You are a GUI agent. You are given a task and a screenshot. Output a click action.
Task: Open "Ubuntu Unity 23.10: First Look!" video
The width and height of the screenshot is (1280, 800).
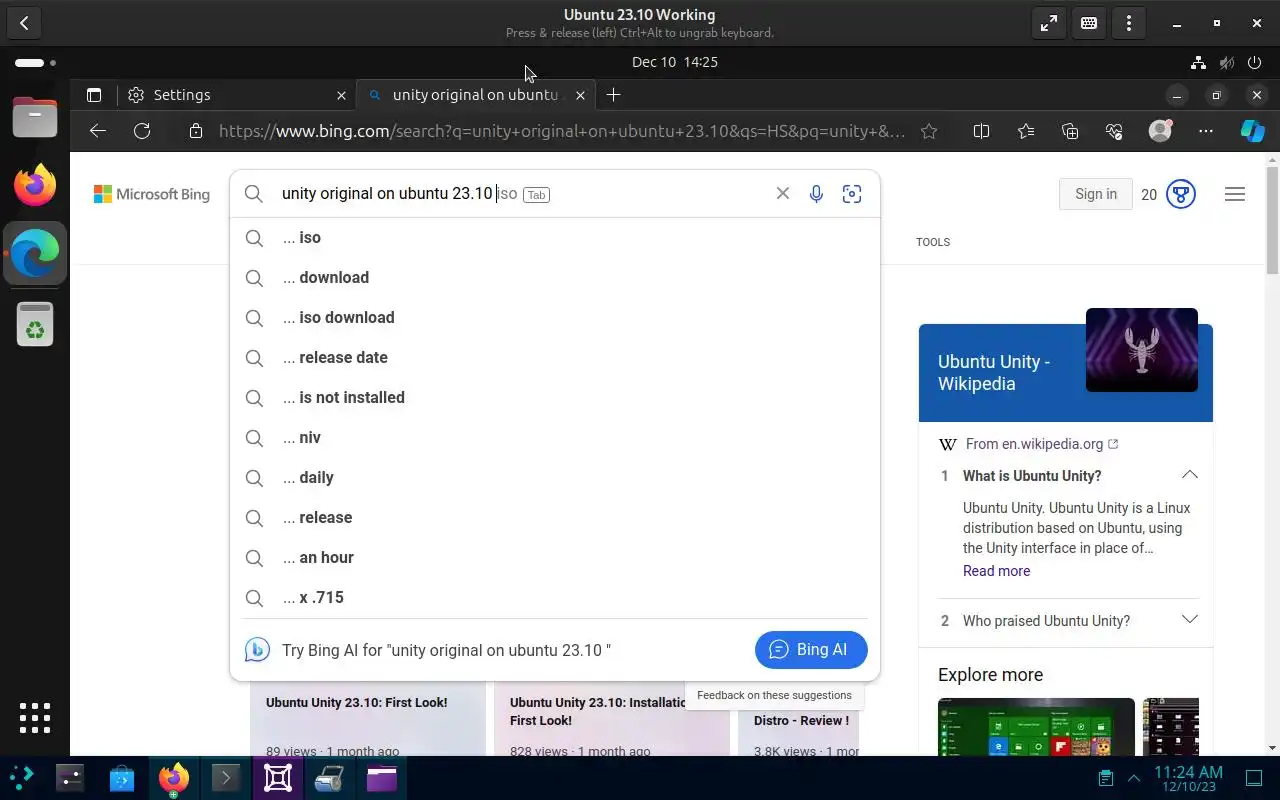coord(356,703)
